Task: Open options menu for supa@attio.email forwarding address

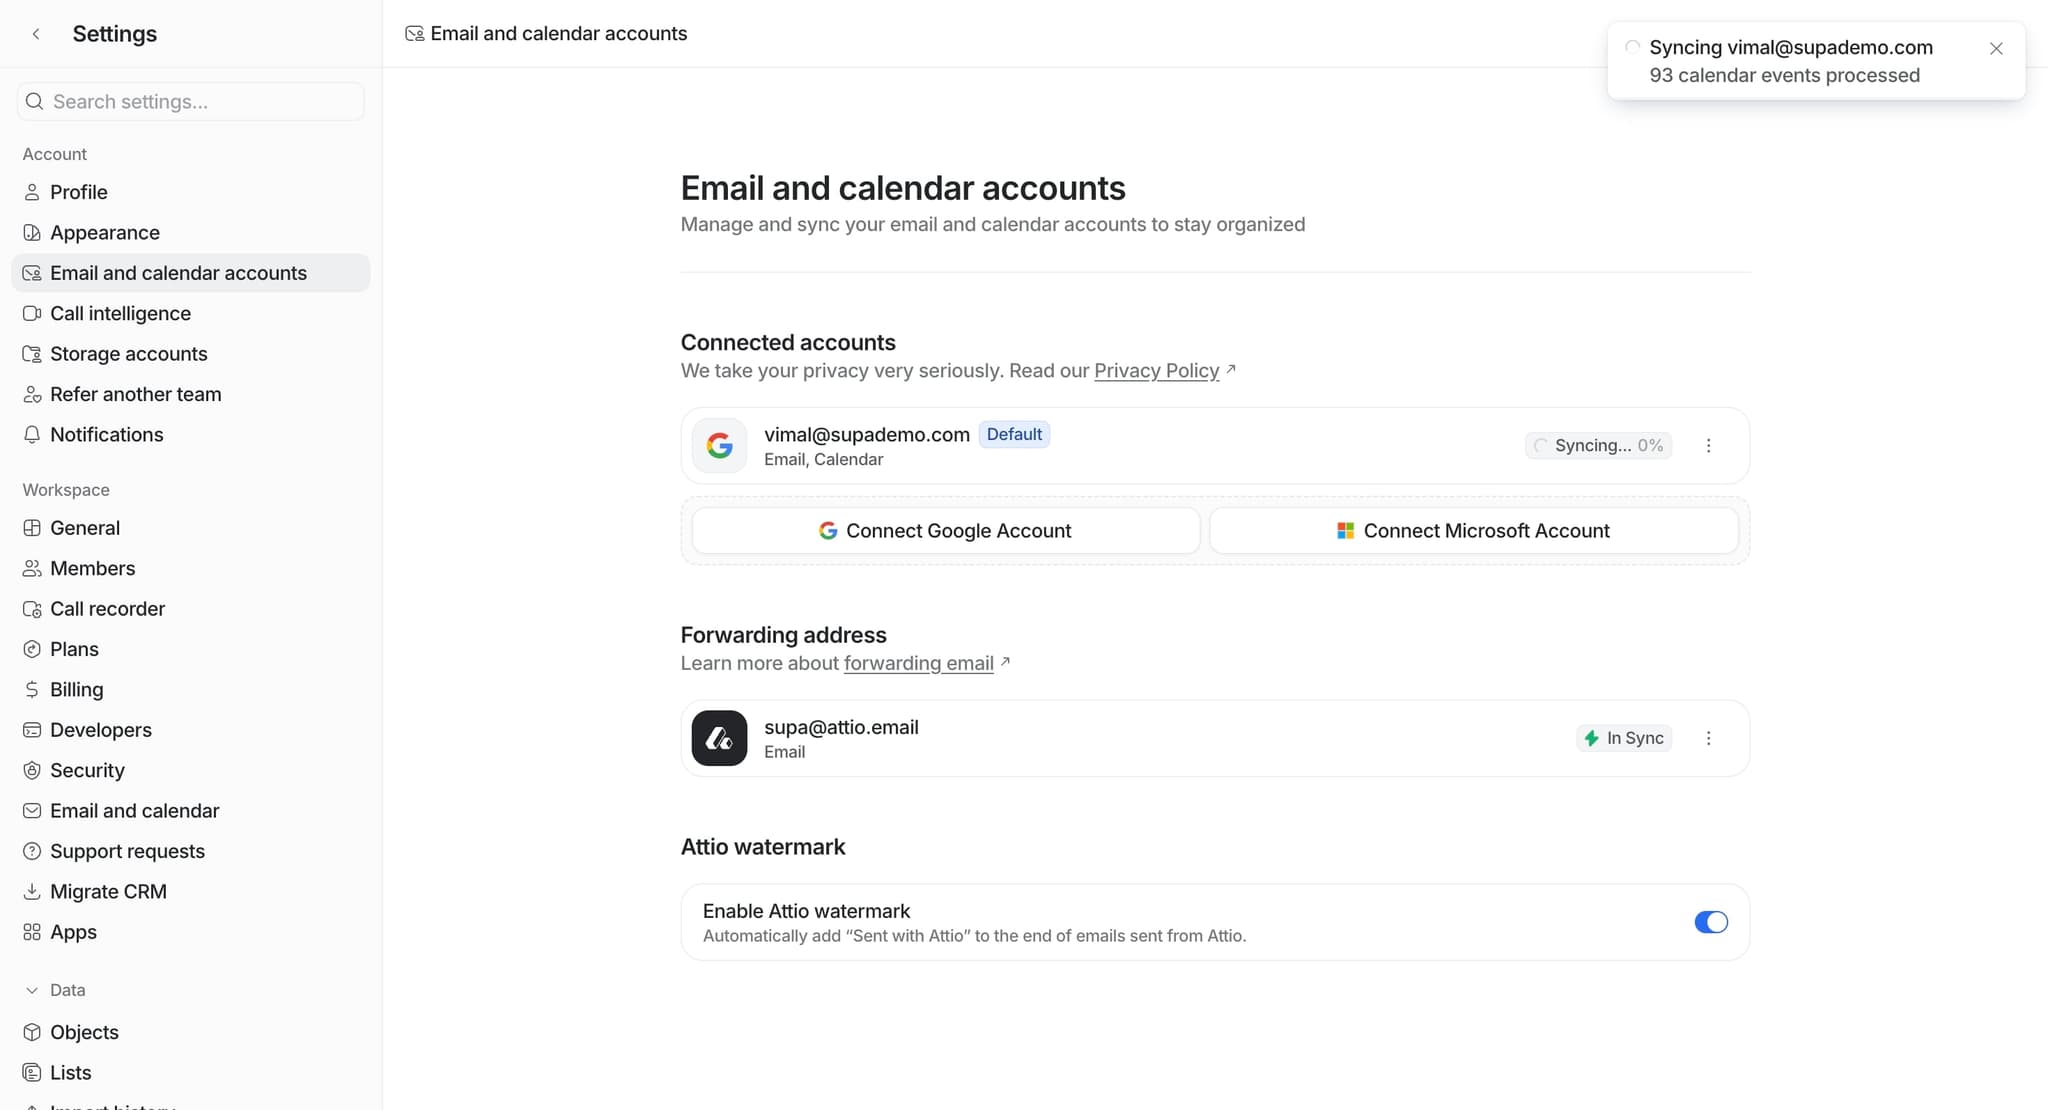Action: point(1708,738)
